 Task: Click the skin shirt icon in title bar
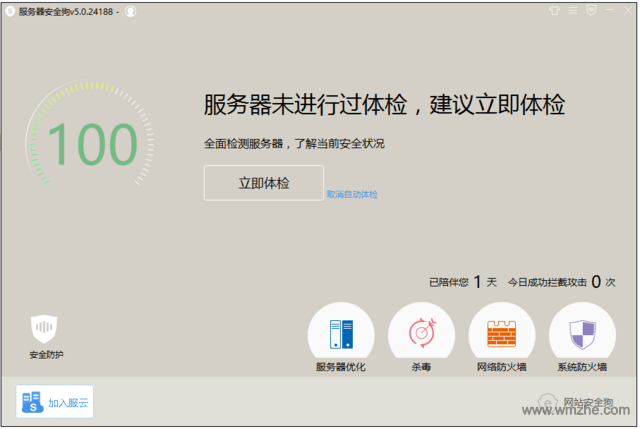coord(554,10)
